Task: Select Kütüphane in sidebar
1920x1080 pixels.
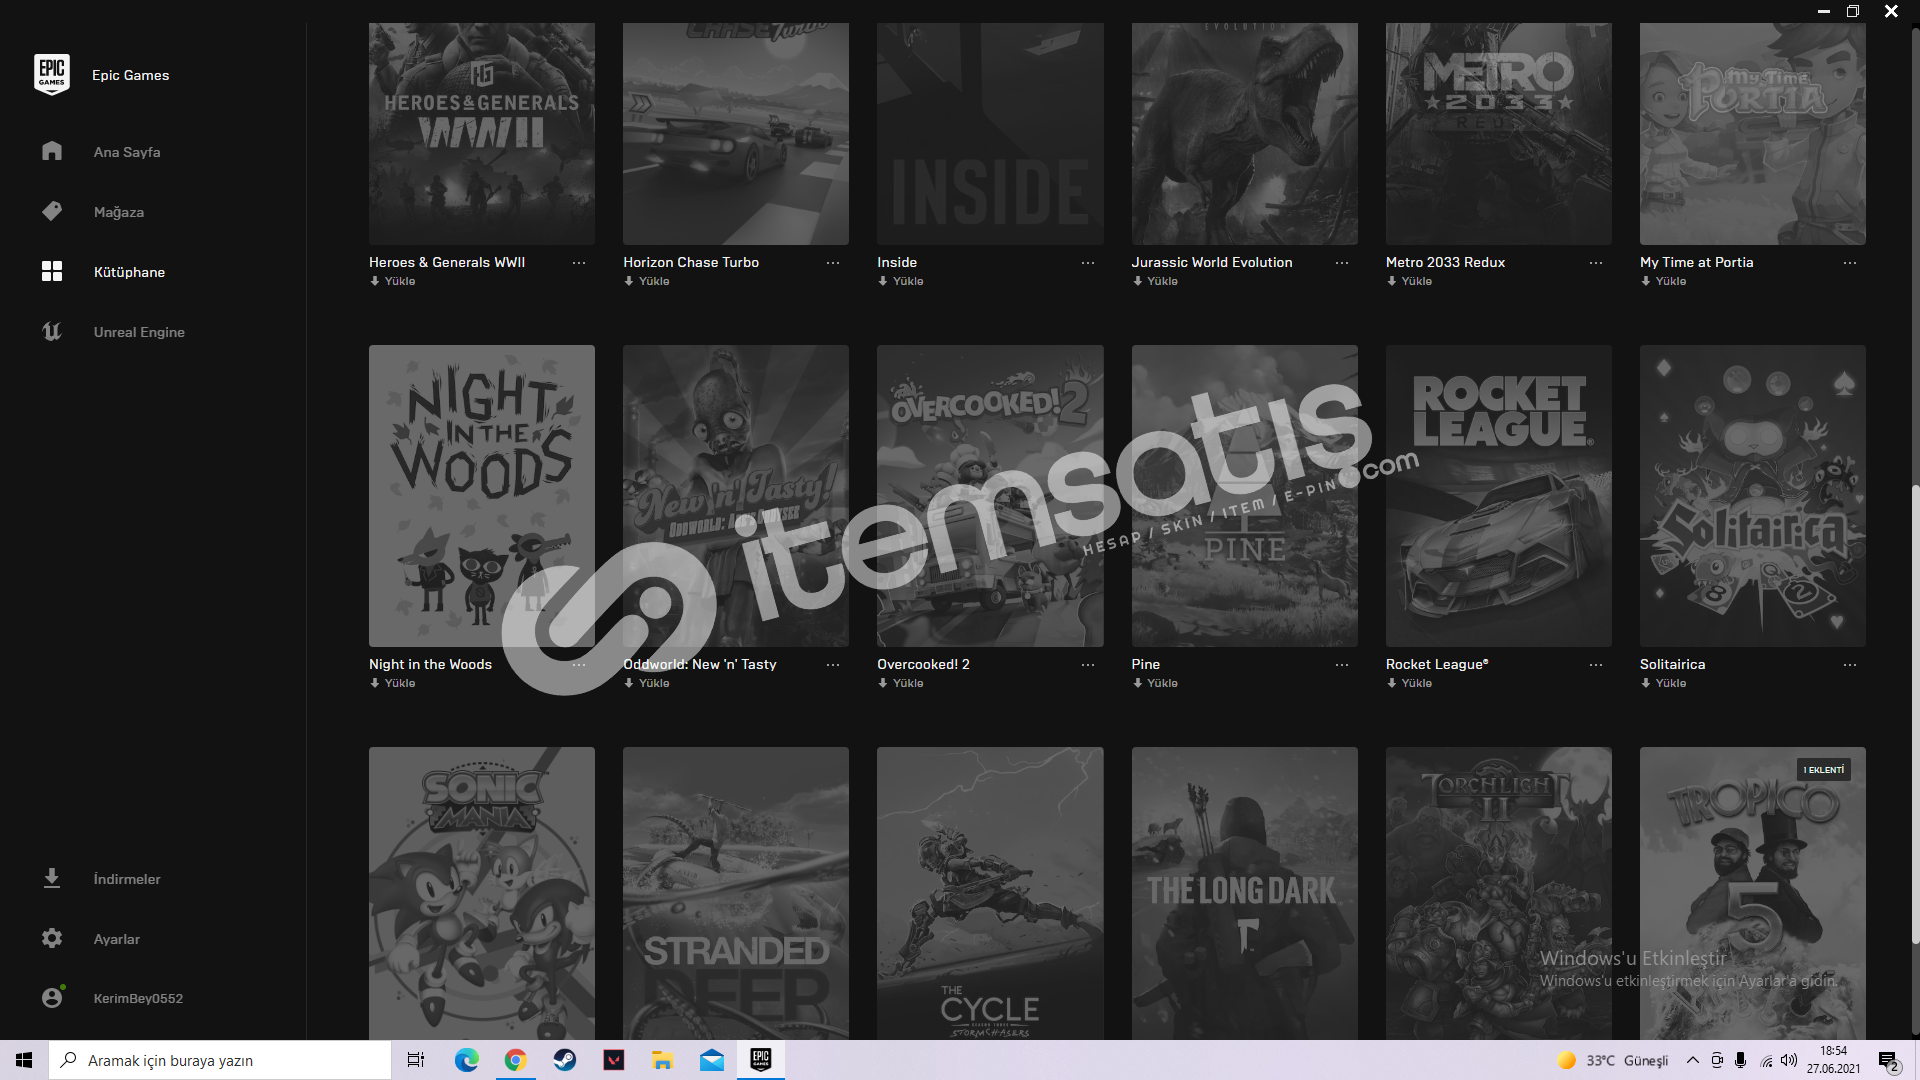Action: coord(129,272)
